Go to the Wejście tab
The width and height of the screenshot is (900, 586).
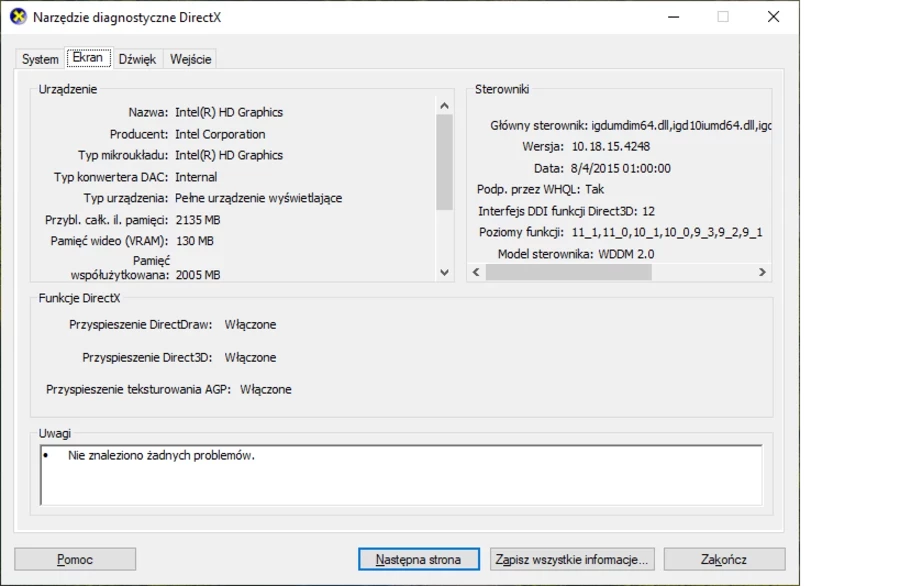coord(191,59)
